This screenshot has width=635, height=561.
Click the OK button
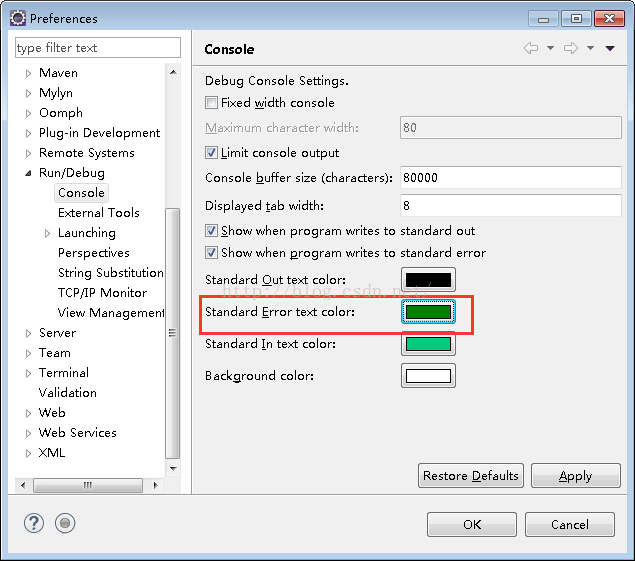472,525
